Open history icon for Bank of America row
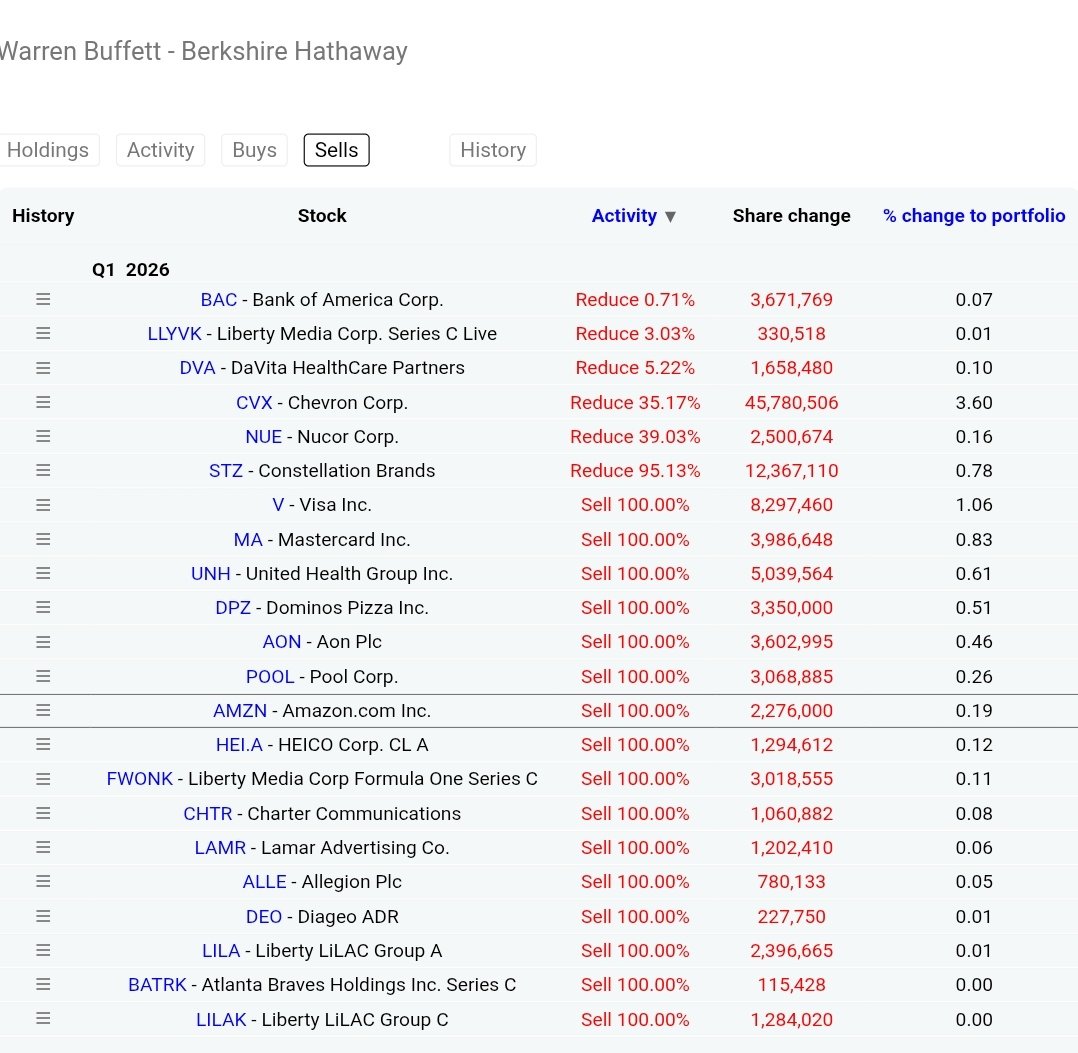 click(43, 299)
